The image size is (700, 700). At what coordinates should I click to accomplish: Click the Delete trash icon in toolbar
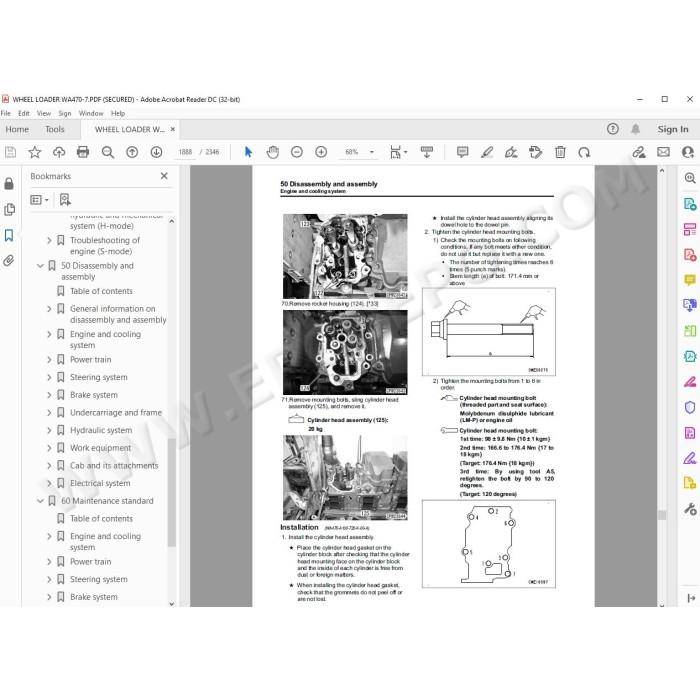tap(560, 152)
